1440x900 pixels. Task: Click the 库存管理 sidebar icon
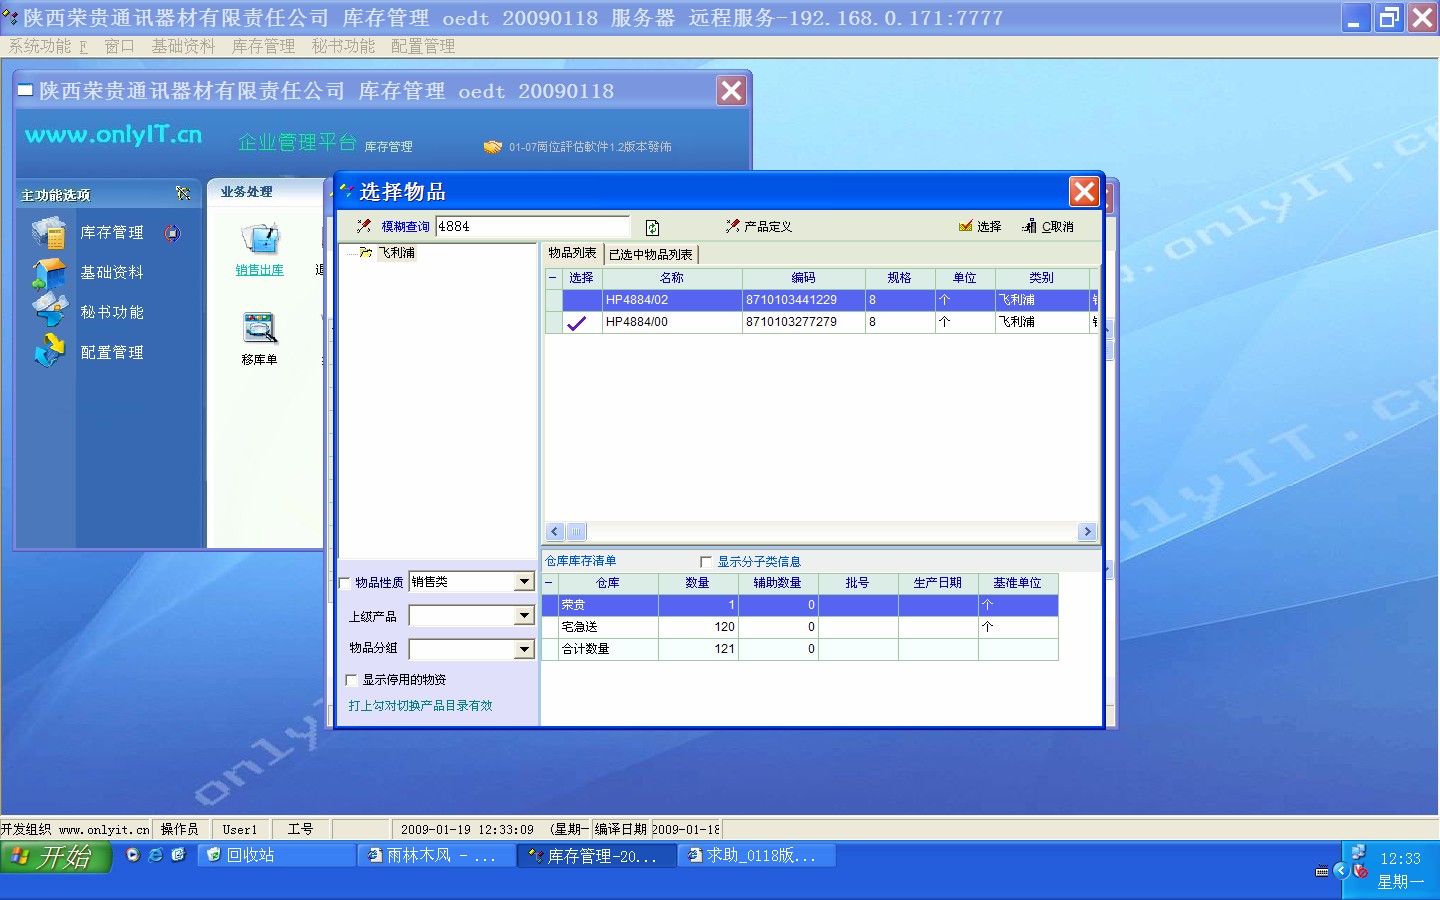[x=48, y=233]
